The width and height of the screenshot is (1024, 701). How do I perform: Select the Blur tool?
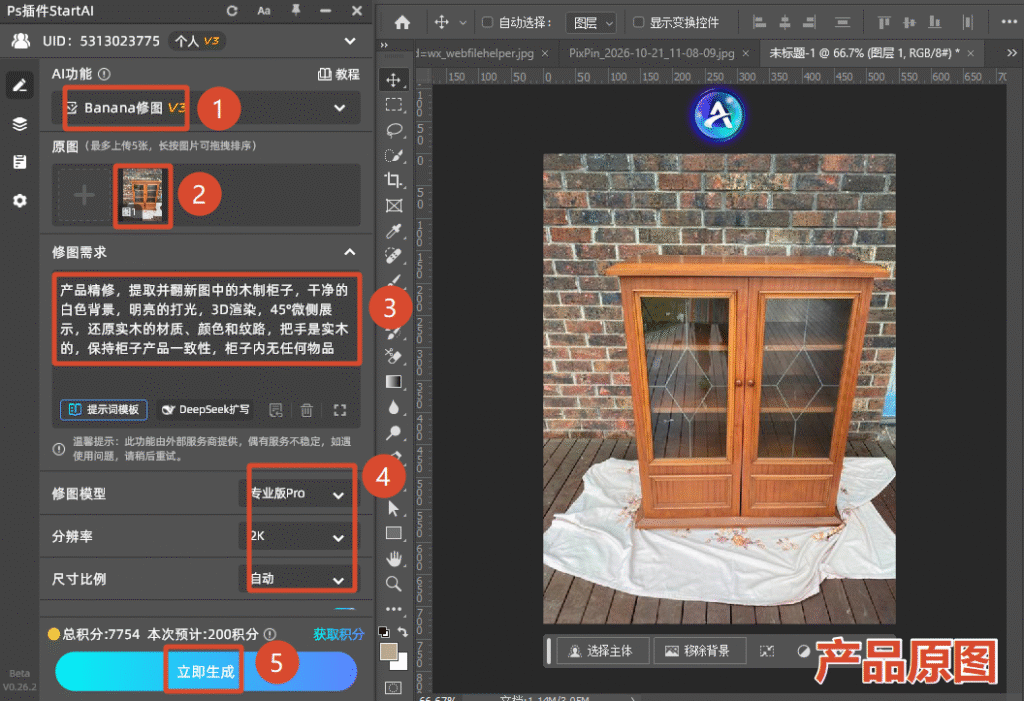(393, 407)
